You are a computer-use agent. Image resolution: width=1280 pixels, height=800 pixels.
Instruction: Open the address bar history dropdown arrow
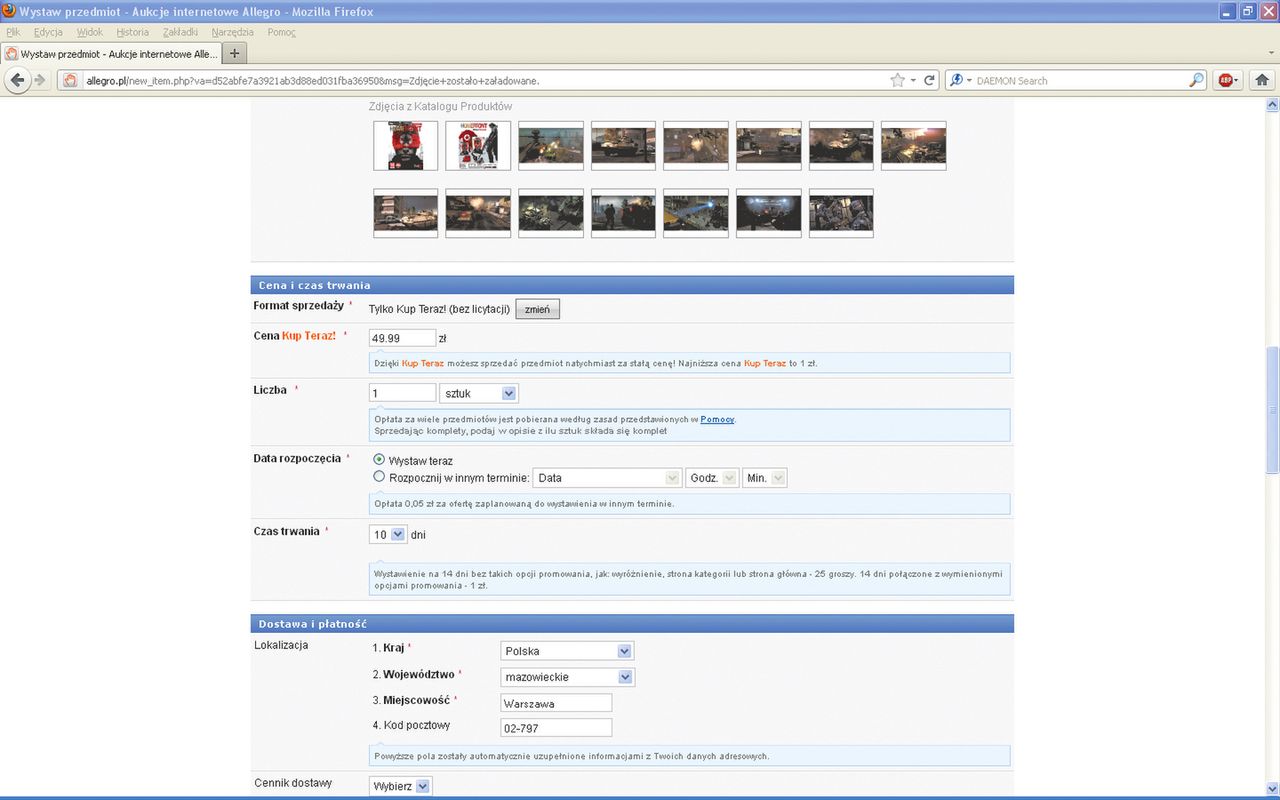click(912, 80)
